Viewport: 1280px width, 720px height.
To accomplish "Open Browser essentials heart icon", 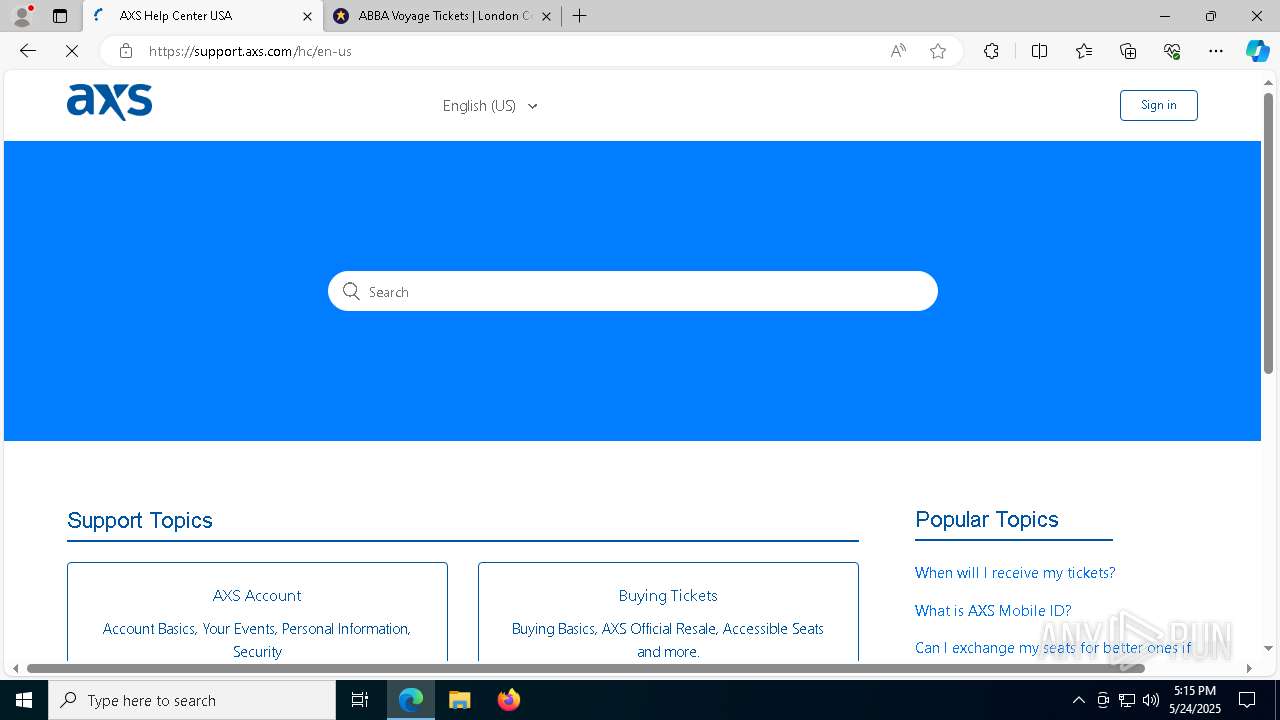I will point(1172,51).
